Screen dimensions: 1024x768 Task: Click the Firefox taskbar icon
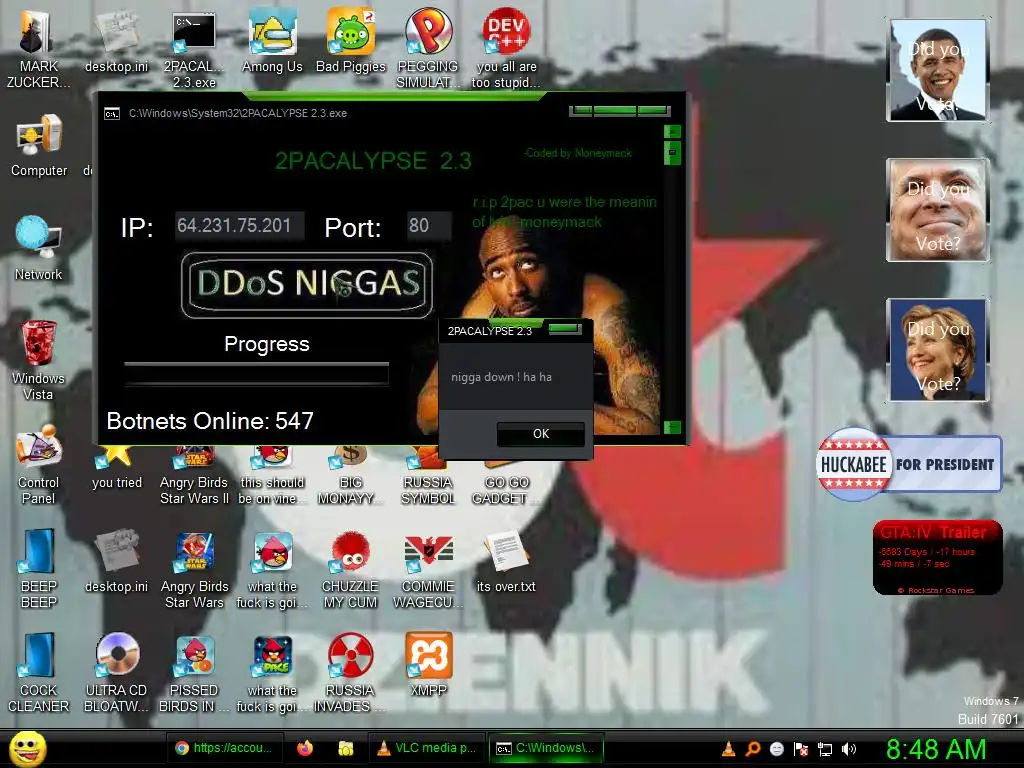(x=304, y=748)
